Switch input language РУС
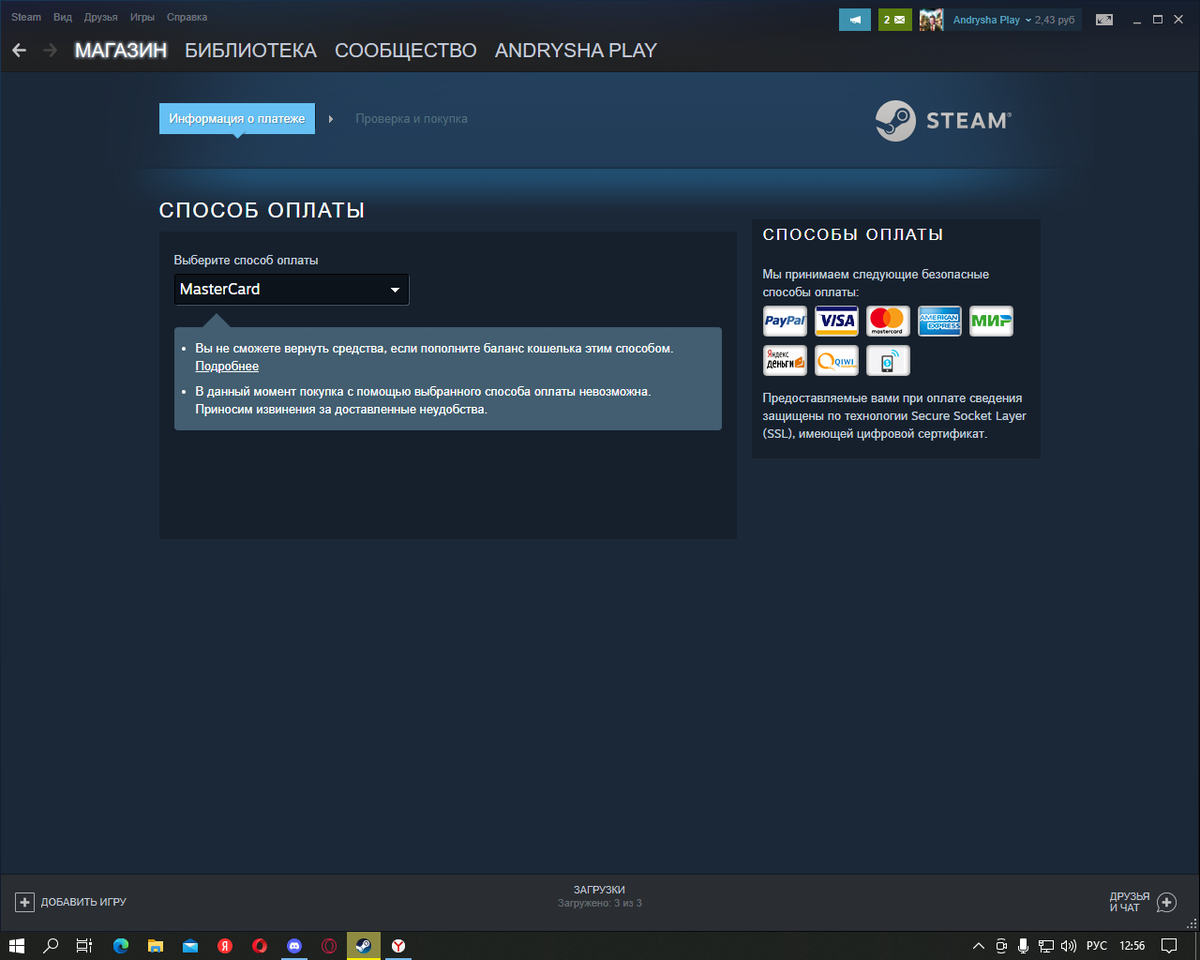This screenshot has width=1200, height=960. click(x=1097, y=945)
